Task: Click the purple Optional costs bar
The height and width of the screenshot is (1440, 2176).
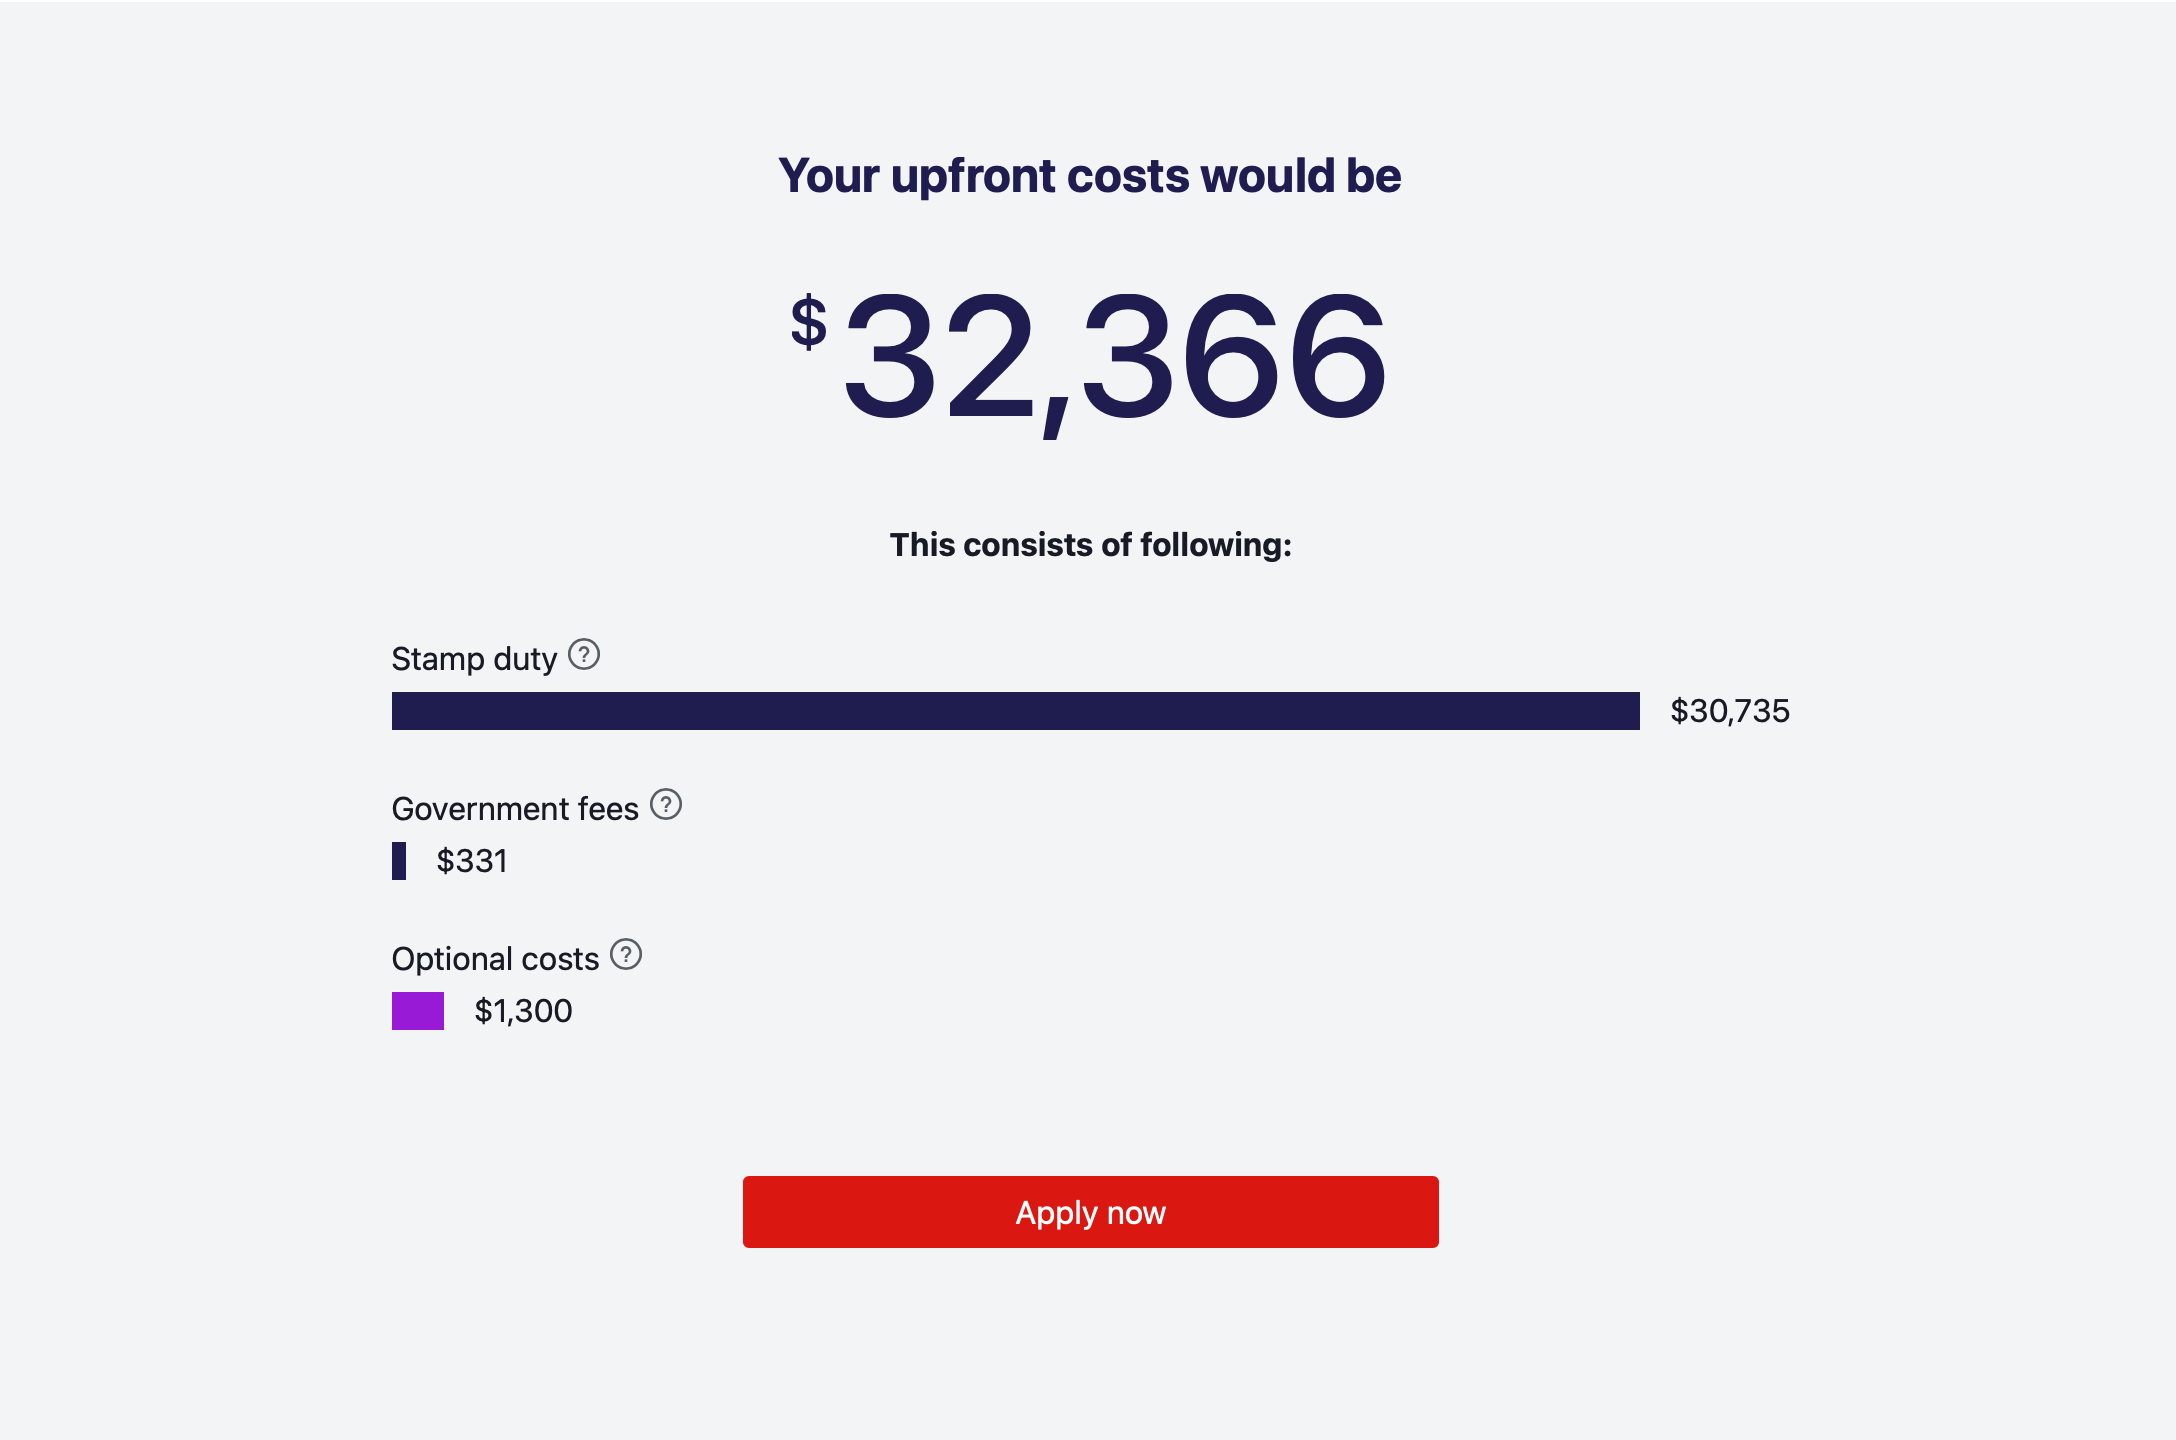Action: click(x=418, y=1011)
